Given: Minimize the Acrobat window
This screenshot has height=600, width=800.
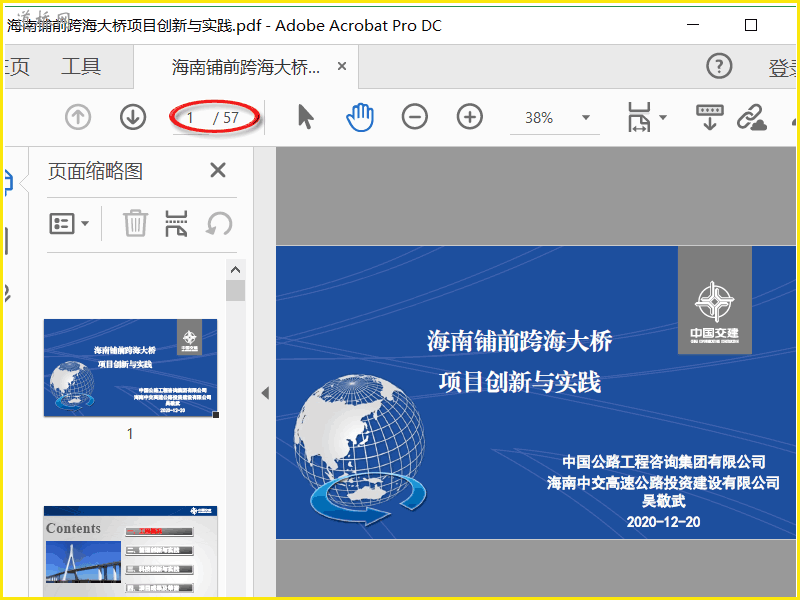Looking at the screenshot, I should pyautogui.click(x=693, y=24).
